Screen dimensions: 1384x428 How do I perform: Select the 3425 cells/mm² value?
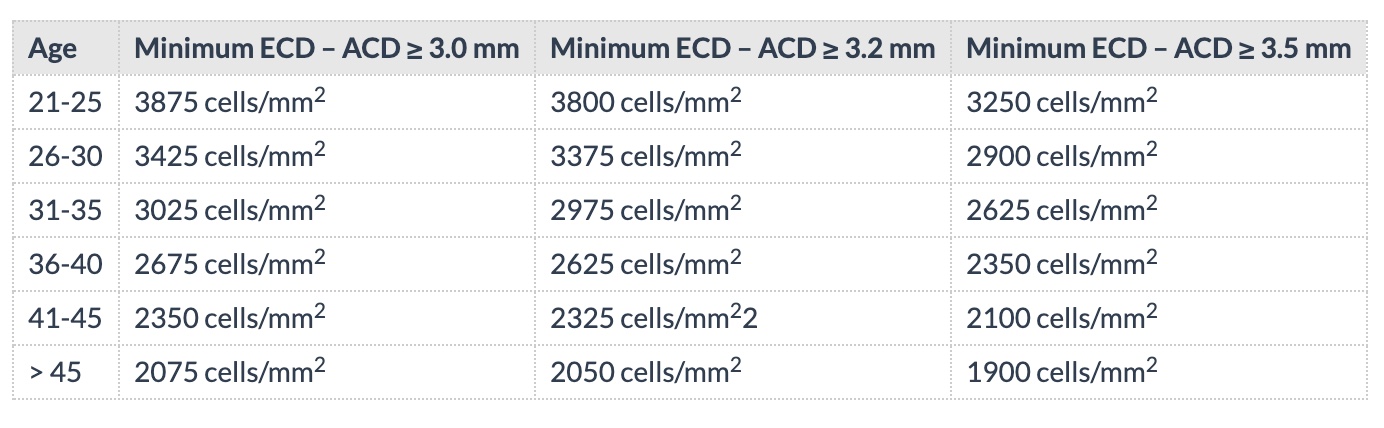230,156
